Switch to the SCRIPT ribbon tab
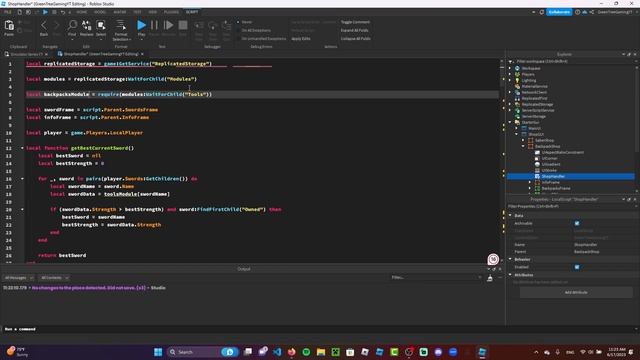The height and width of the screenshot is (360, 640). [x=192, y=12]
